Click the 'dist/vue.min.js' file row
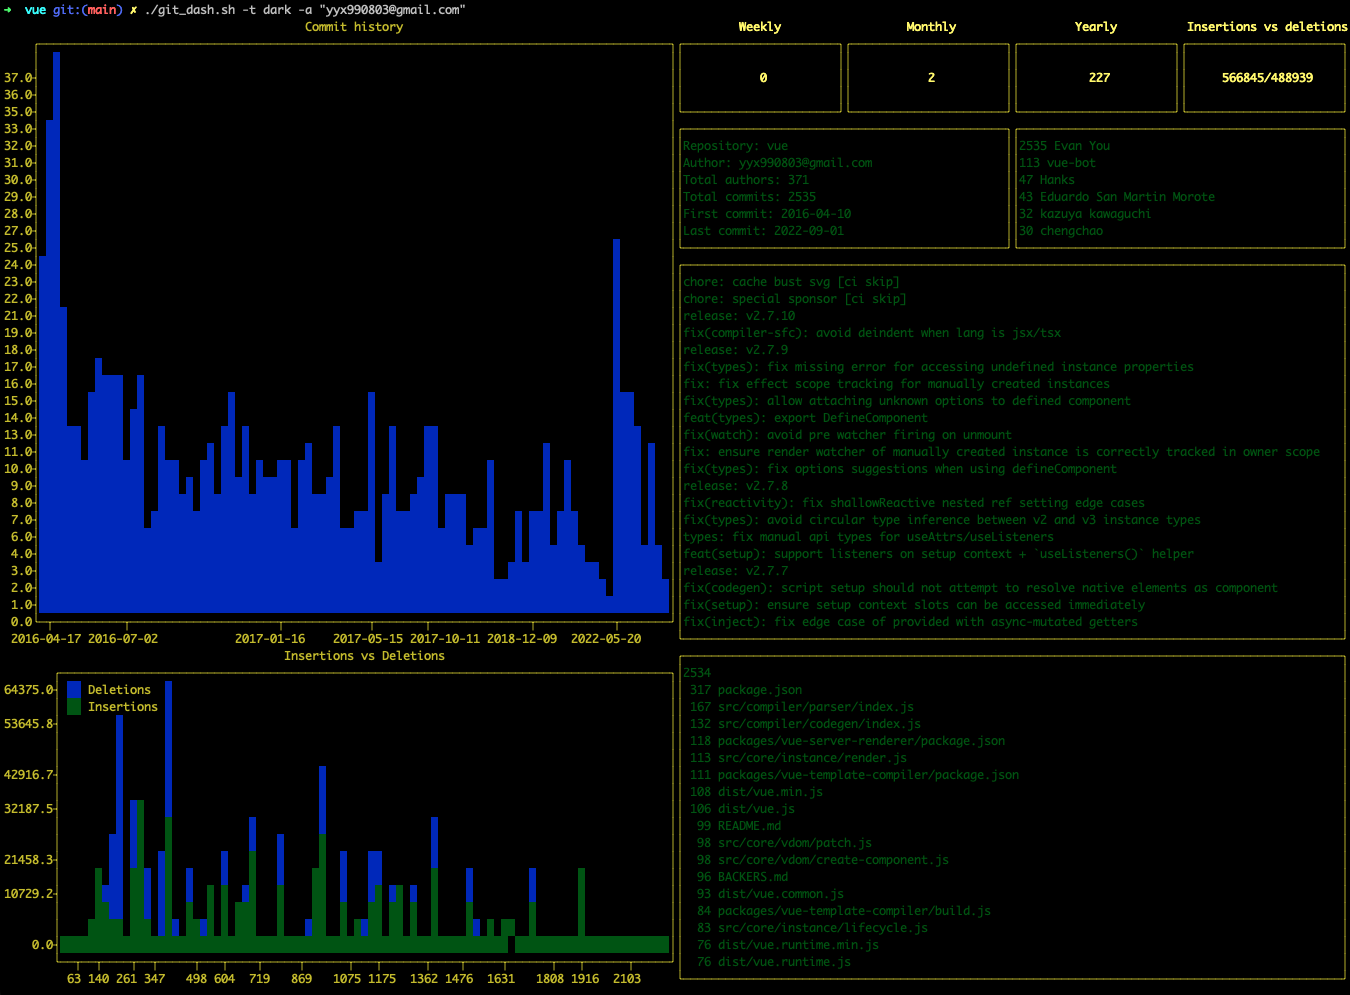1350x995 pixels. coord(756,792)
